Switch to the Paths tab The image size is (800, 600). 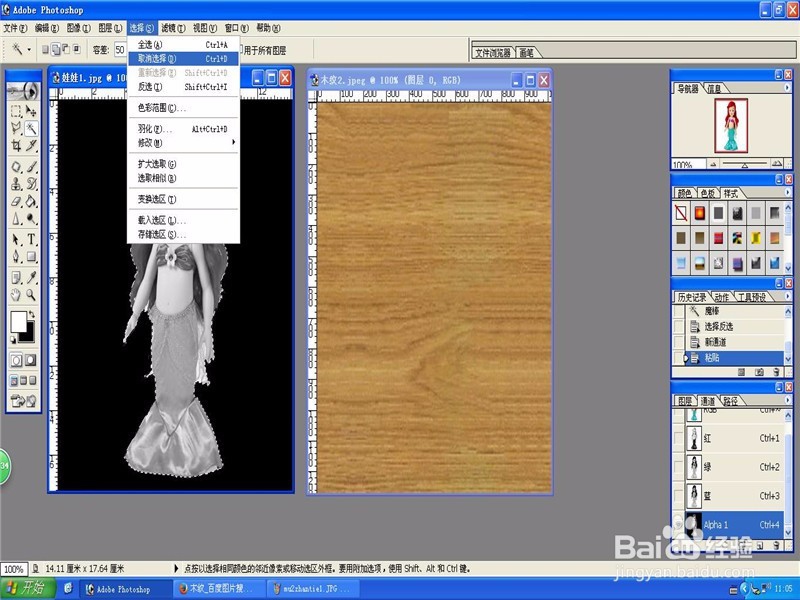pos(731,402)
